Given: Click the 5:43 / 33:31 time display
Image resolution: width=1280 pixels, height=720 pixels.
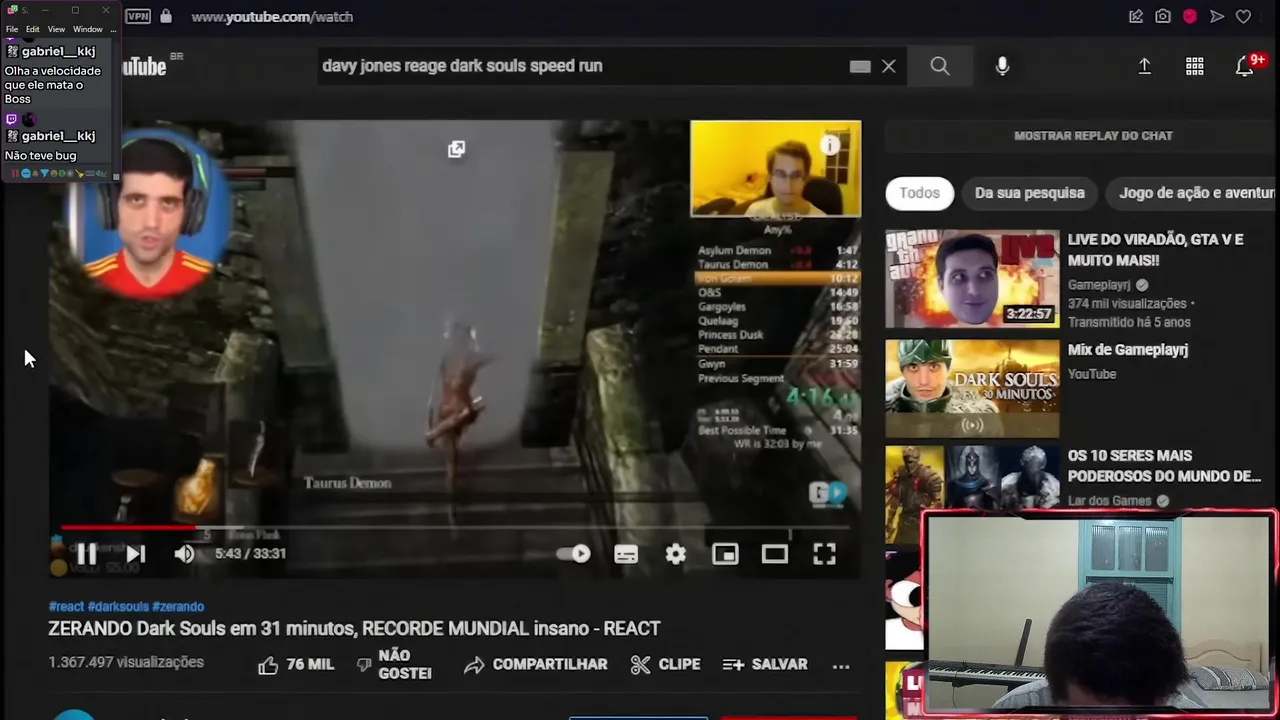Looking at the screenshot, I should [x=250, y=554].
